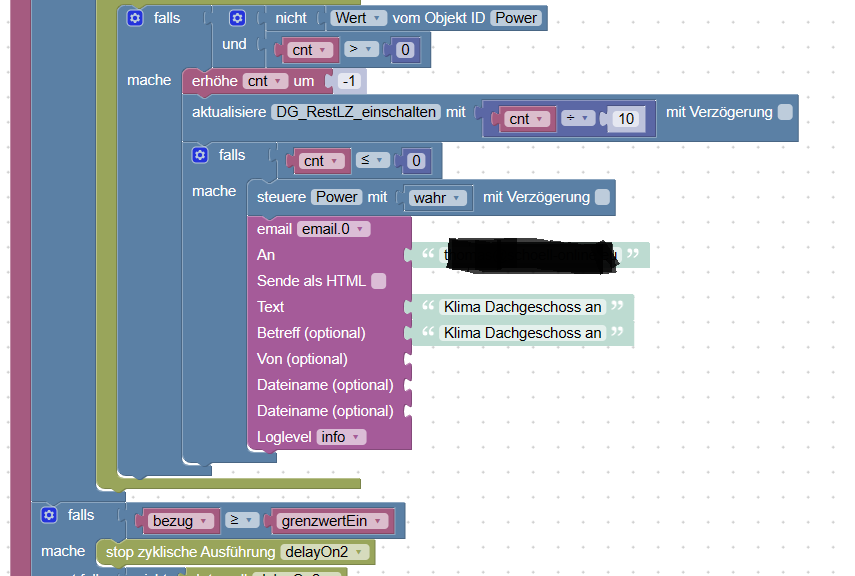Change the > comparison operator dropdown
The image size is (855, 576).
[x=361, y=49]
